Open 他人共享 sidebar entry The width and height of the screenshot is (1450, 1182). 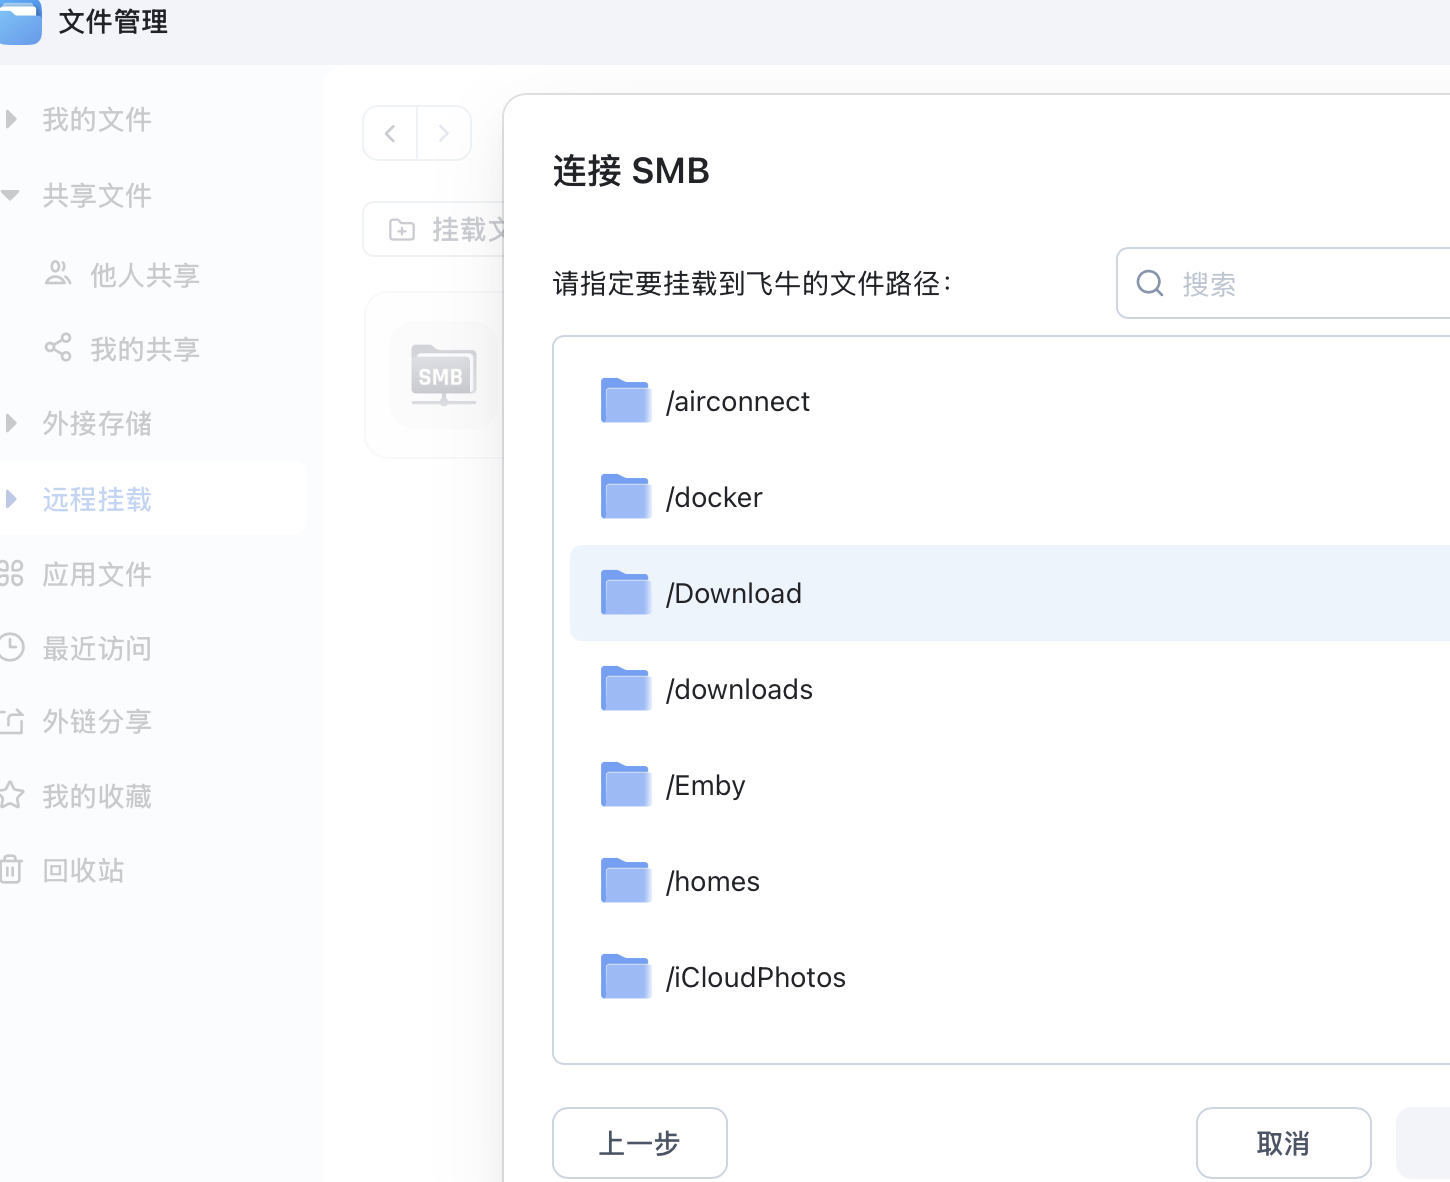click(x=145, y=275)
